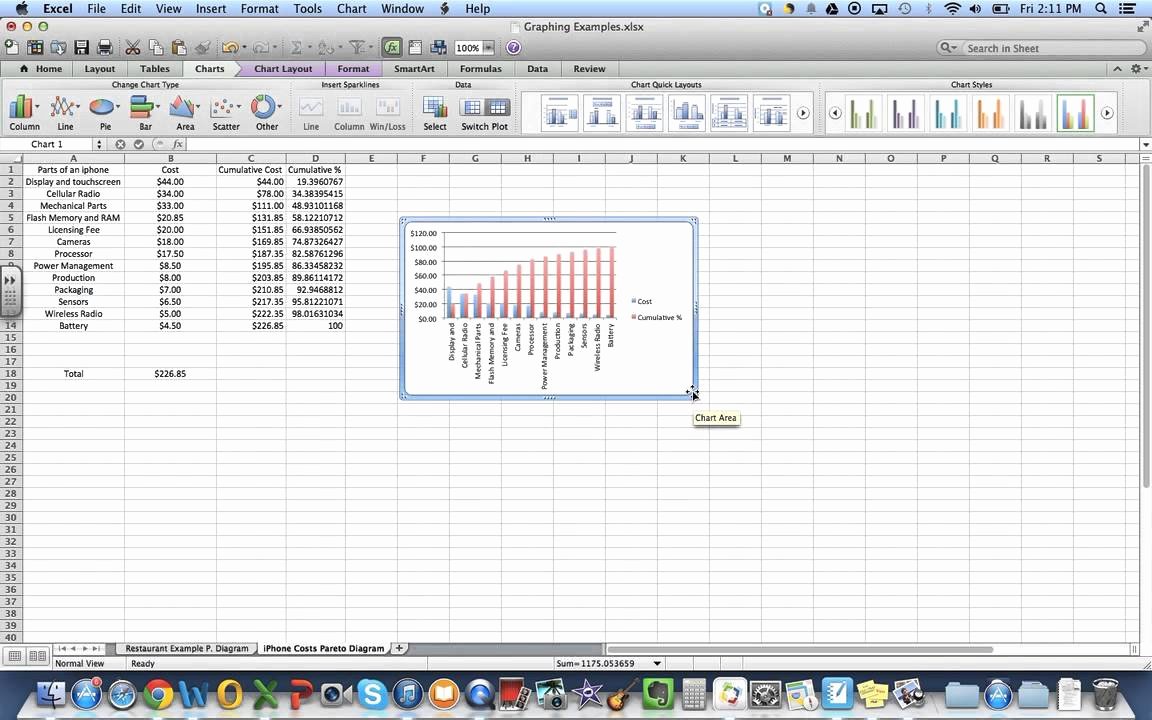This screenshot has width=1152, height=720.
Task: Switch to Page Layout View icon
Action: (x=37, y=656)
